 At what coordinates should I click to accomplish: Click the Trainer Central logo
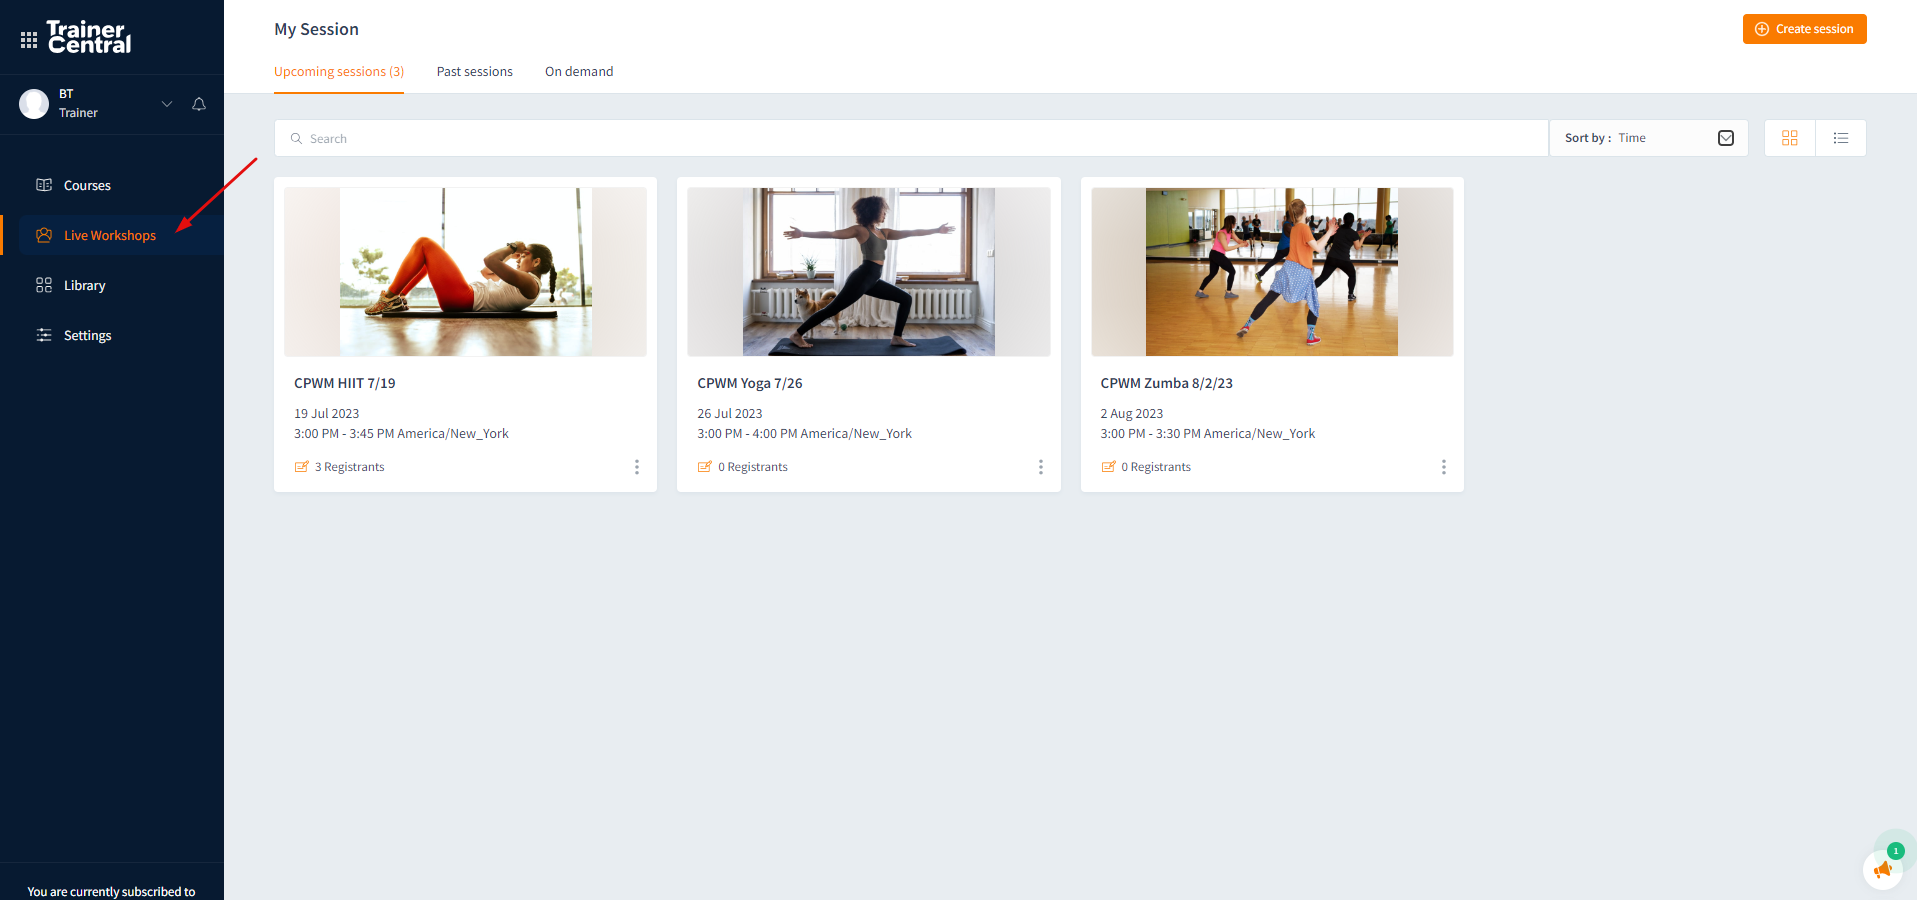pyautogui.click(x=89, y=37)
